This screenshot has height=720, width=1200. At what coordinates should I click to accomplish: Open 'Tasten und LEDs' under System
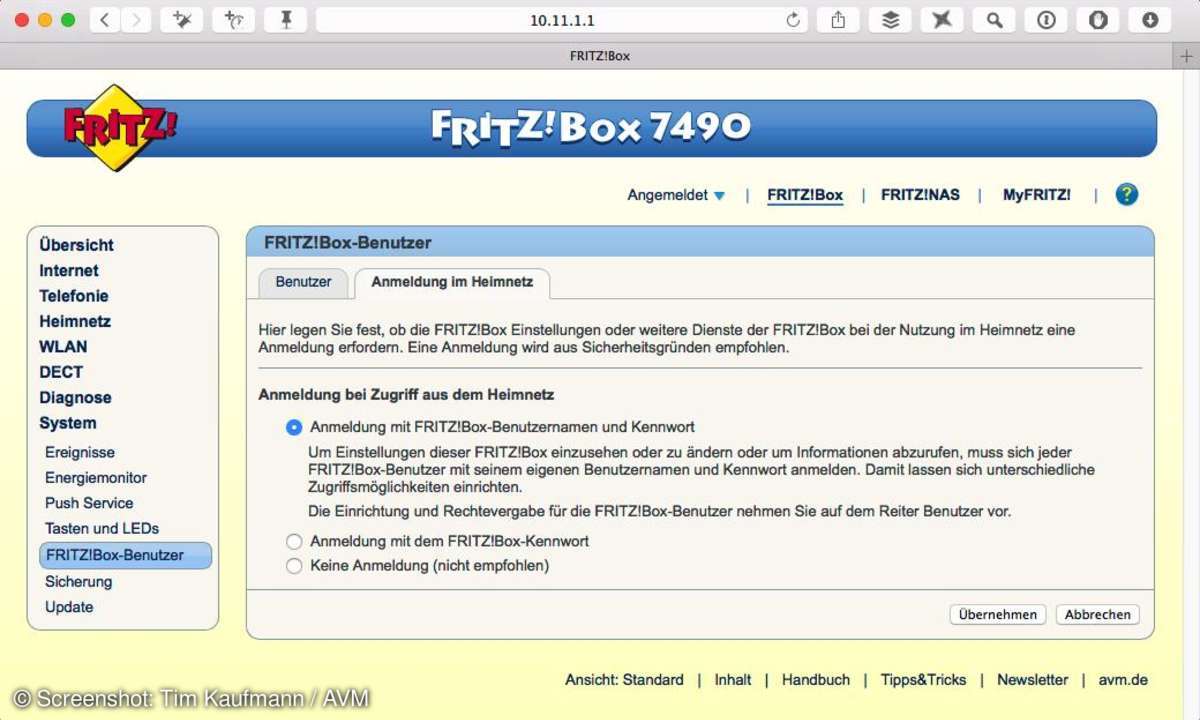[x=102, y=528]
